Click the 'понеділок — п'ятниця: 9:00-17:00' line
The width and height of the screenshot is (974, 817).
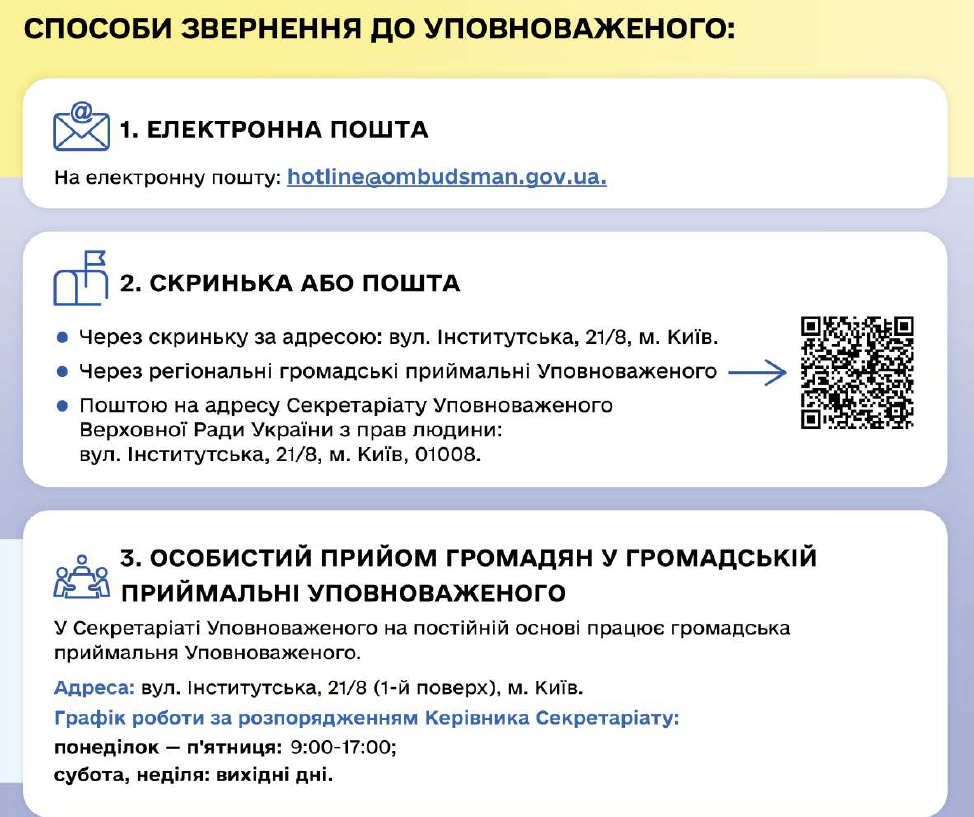click(x=225, y=747)
